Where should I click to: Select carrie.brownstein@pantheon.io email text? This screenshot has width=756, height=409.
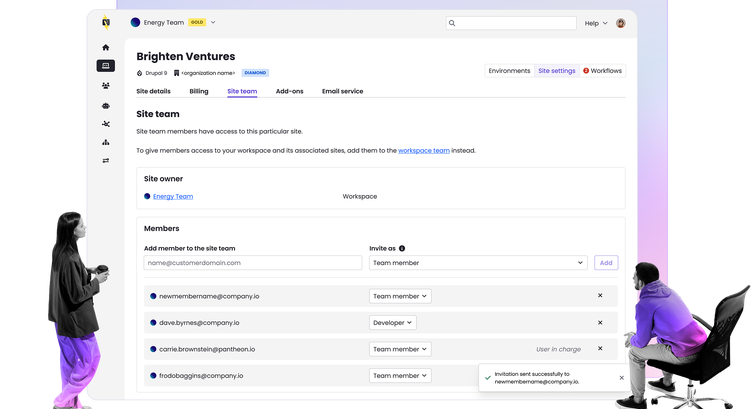tap(207, 349)
